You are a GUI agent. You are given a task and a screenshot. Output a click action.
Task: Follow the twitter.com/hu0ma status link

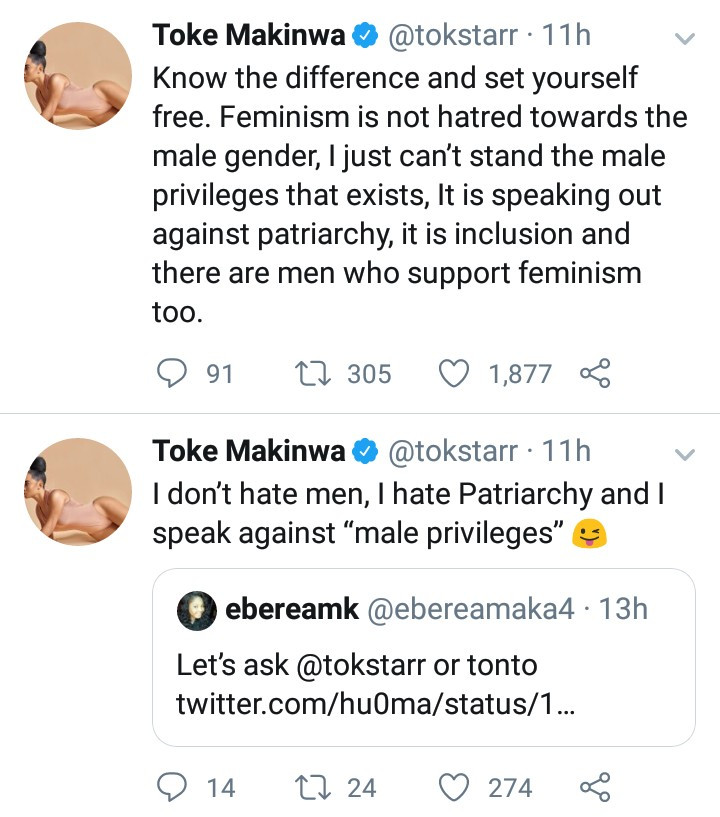(x=375, y=704)
